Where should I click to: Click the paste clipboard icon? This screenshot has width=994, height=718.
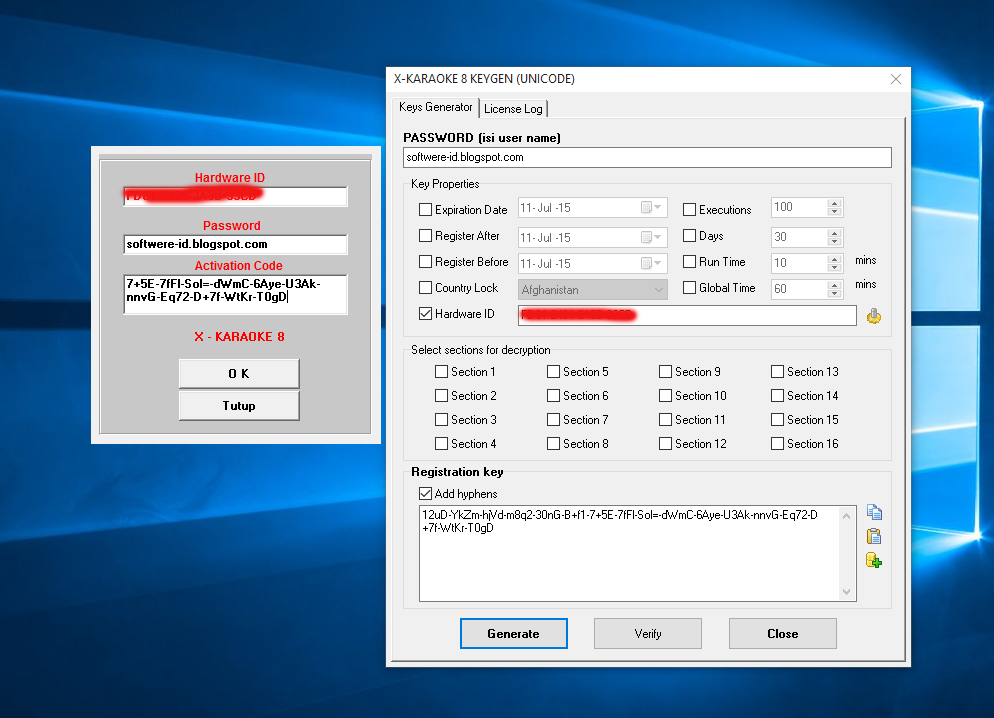[874, 536]
